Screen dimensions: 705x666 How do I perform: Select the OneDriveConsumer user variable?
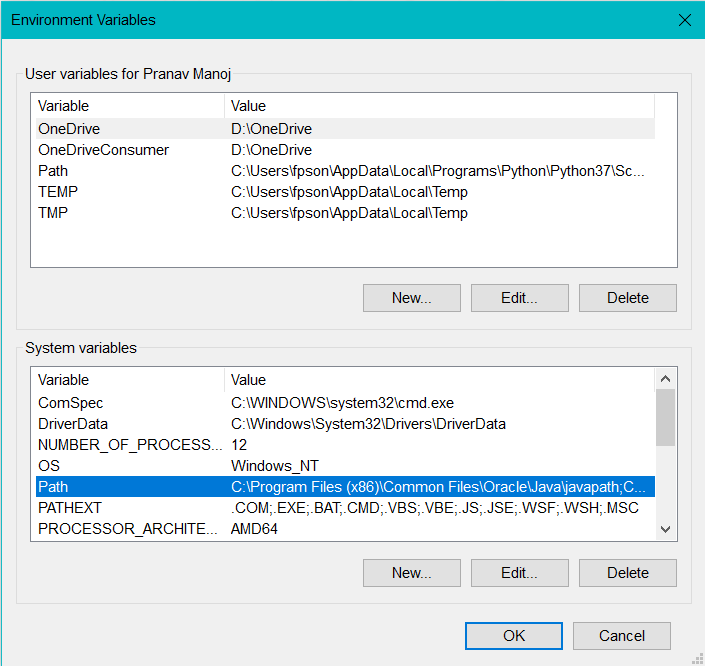(345, 150)
